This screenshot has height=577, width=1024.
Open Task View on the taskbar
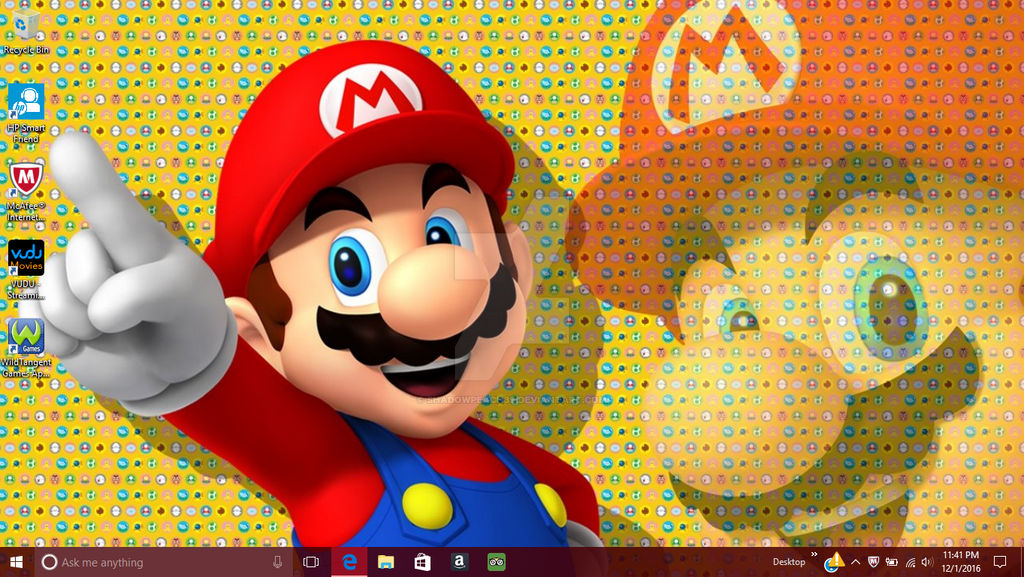pyautogui.click(x=312, y=562)
